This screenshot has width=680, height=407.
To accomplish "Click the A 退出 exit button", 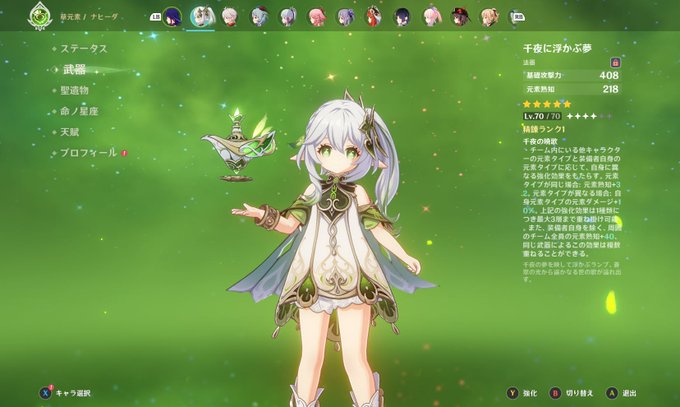I will coord(621,393).
